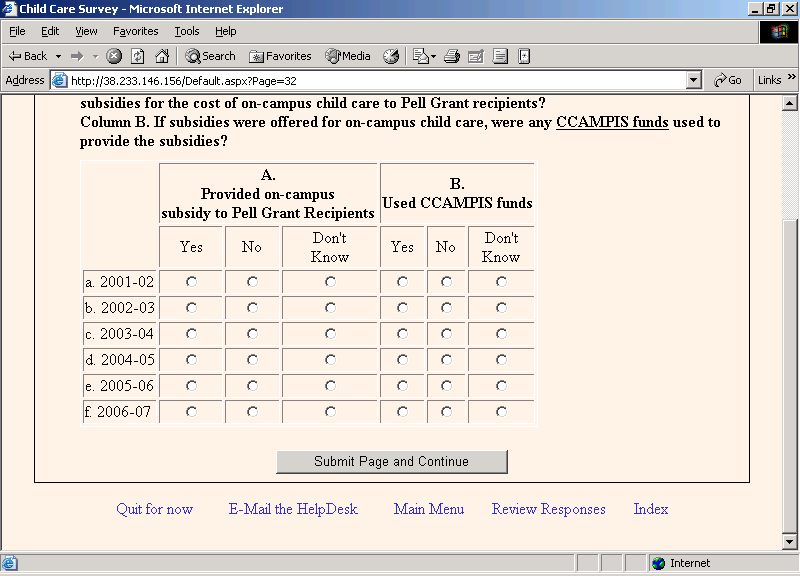The image size is (800, 576).
Task: Open the Favorites toolbar button
Action: point(280,56)
